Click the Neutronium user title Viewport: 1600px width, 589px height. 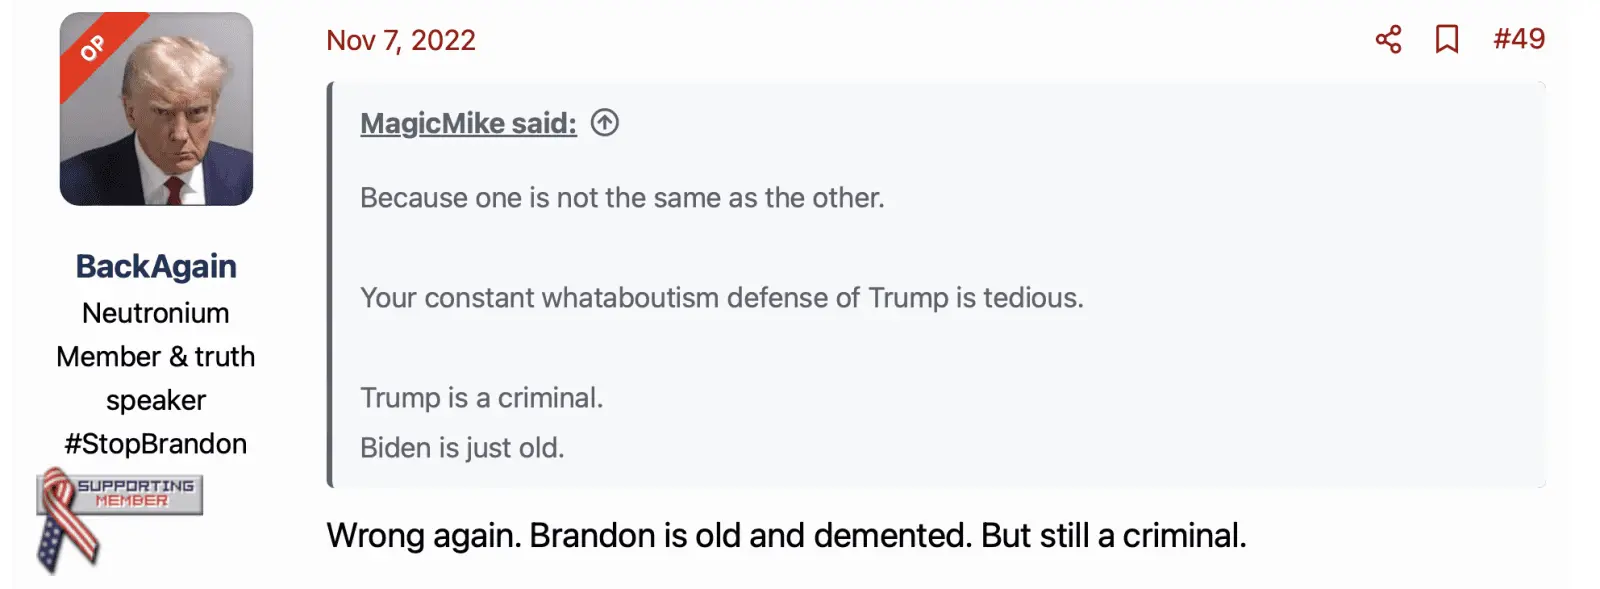click(x=156, y=313)
